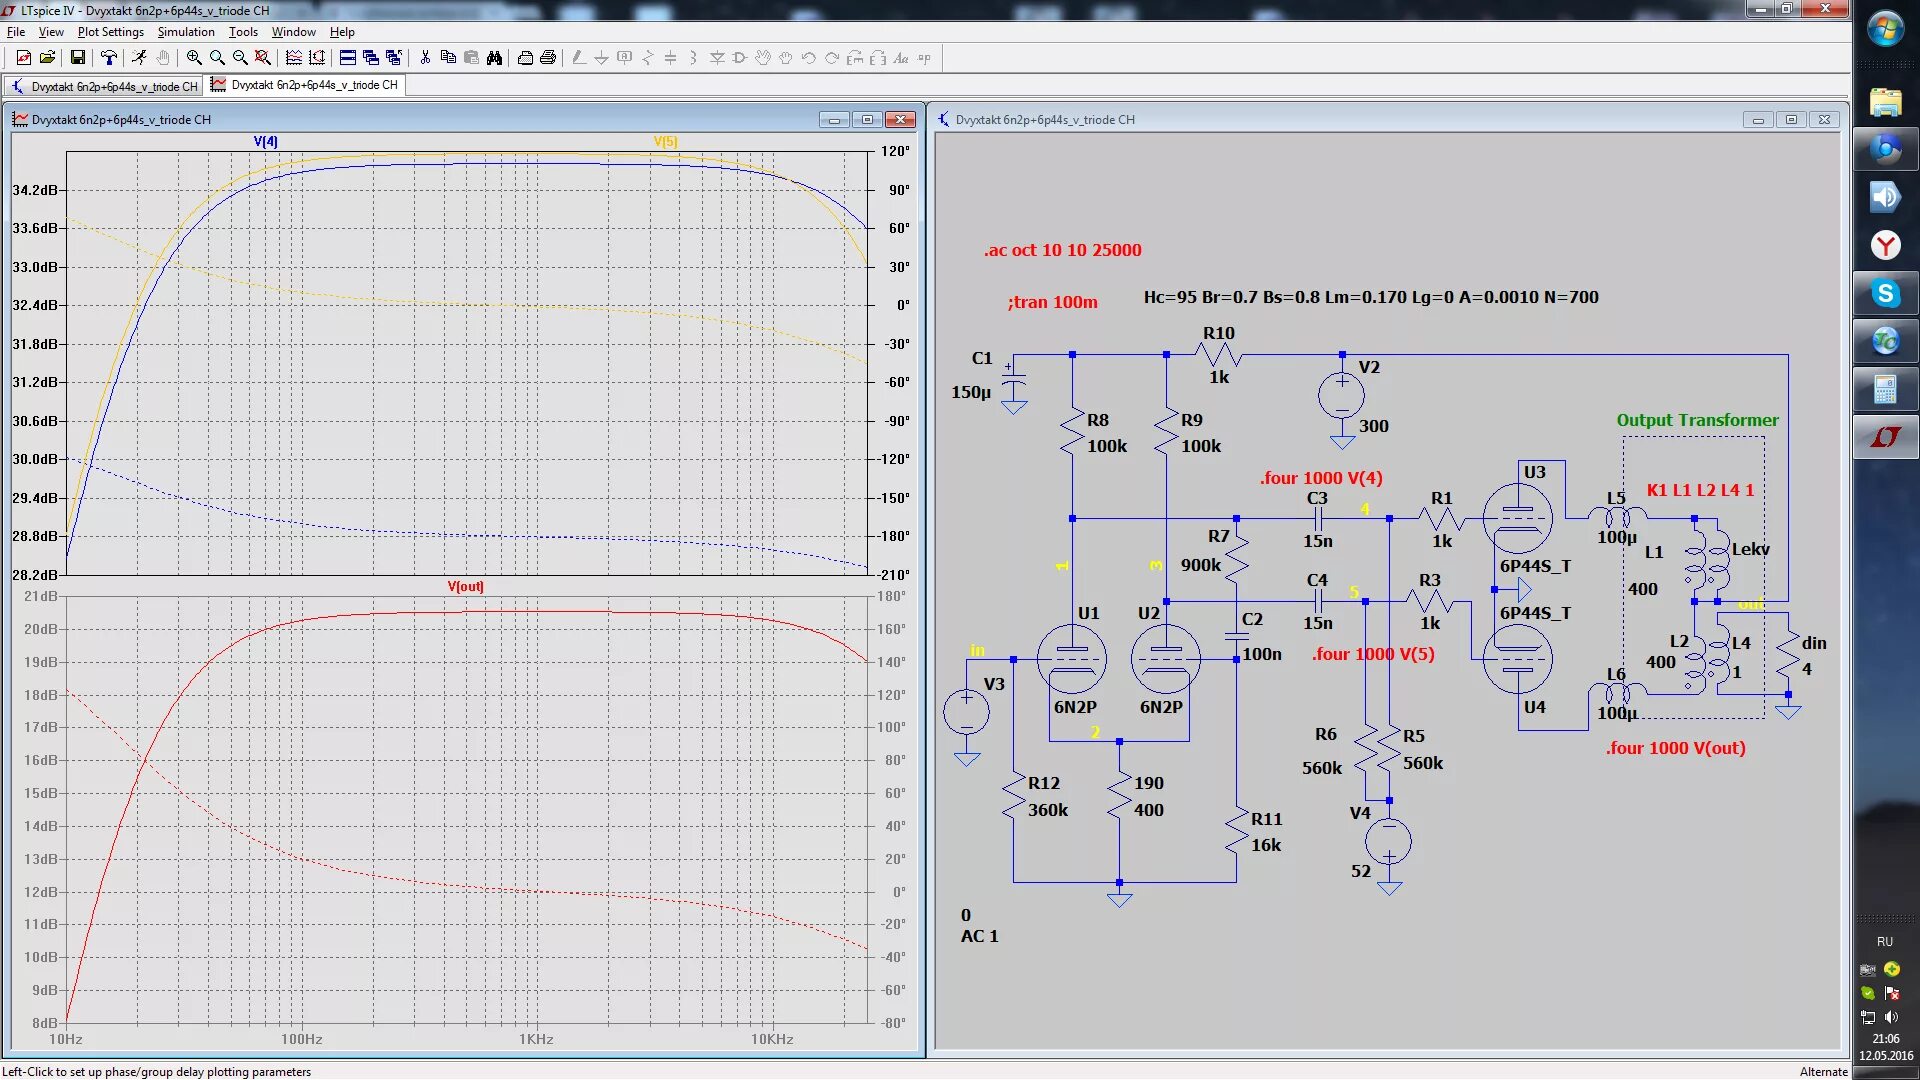The width and height of the screenshot is (1920, 1080).
Task: Switch to the schematic tab in tab bar
Action: [x=104, y=86]
